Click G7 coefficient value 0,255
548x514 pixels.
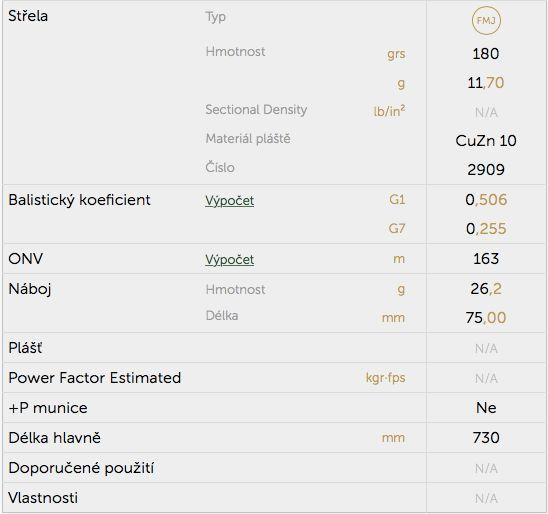coord(486,229)
